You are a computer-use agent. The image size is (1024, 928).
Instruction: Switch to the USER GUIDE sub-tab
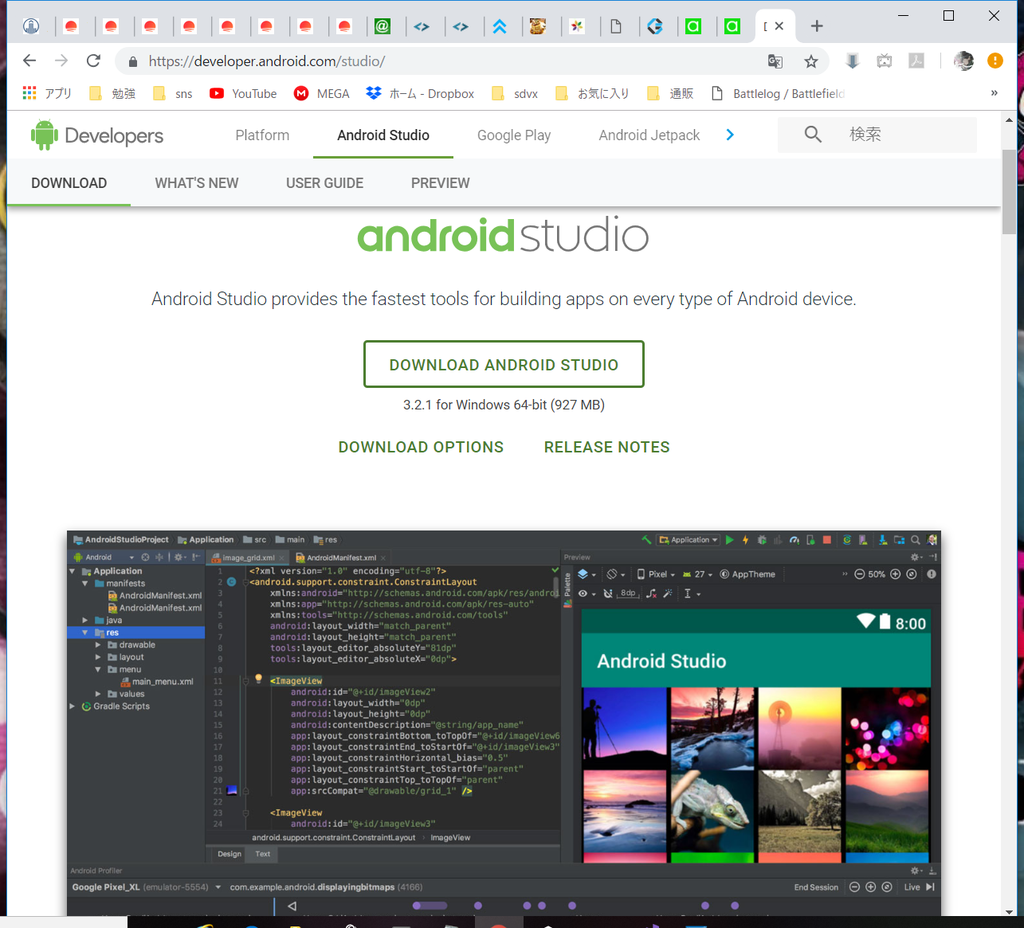pyautogui.click(x=325, y=183)
